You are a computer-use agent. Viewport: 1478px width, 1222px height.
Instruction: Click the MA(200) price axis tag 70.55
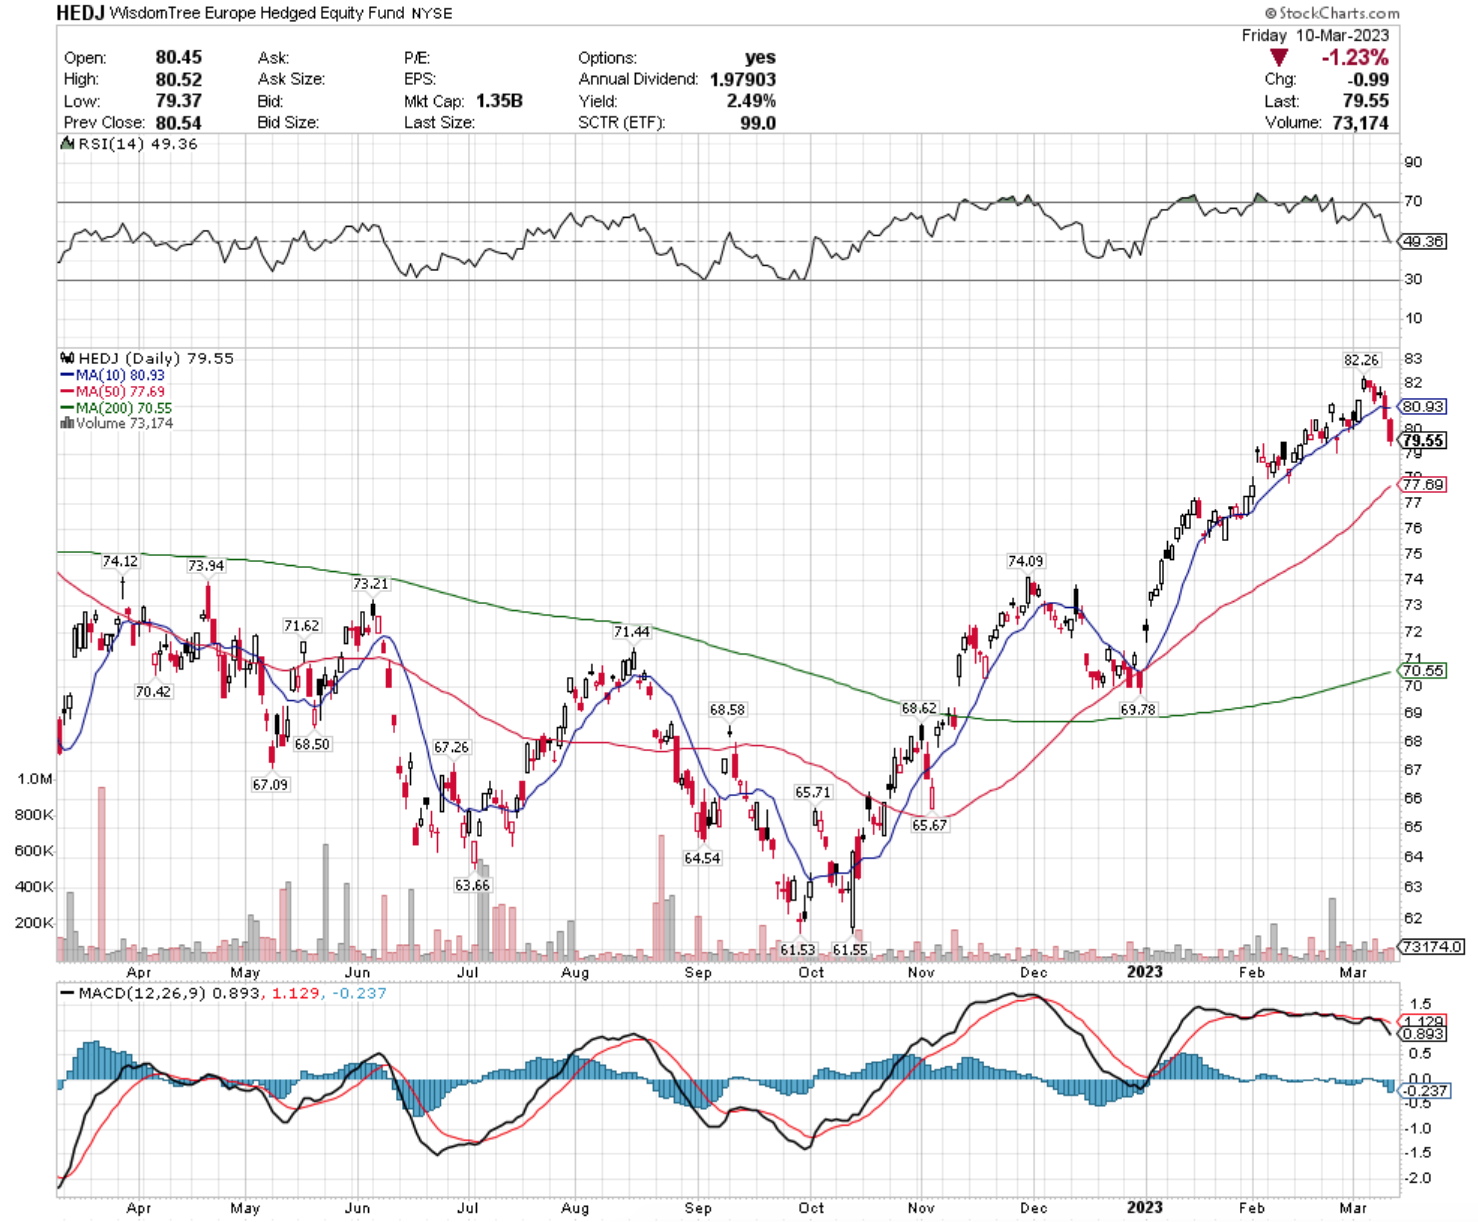coord(1423,671)
